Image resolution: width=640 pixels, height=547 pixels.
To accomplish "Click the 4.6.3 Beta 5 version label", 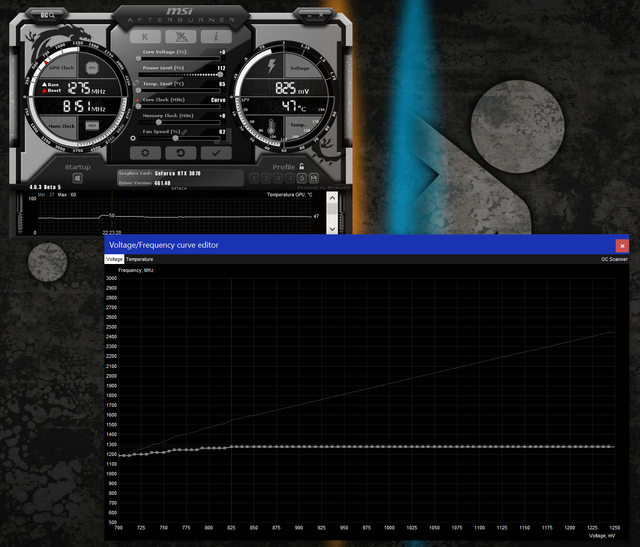I will point(45,187).
